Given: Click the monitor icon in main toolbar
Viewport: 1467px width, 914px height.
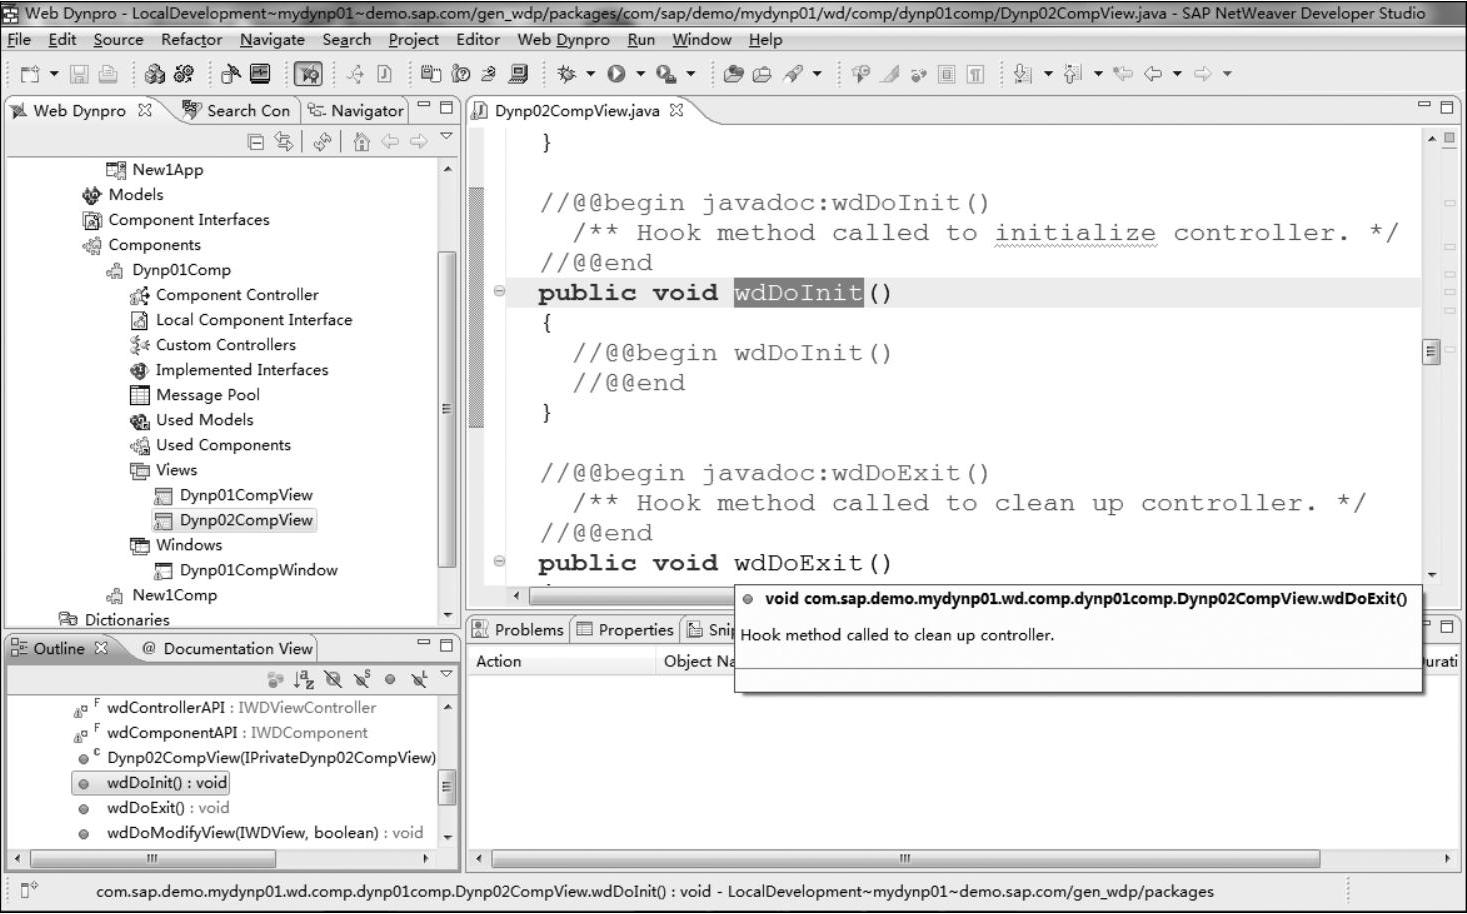Looking at the screenshot, I should pyautogui.click(x=260, y=74).
